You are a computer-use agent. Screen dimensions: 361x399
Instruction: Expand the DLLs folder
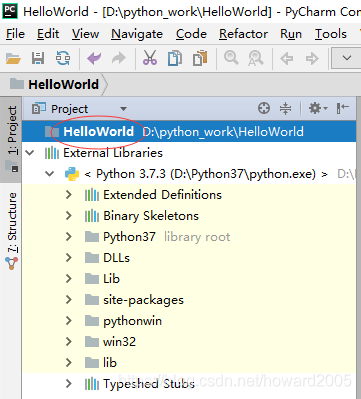(69, 258)
